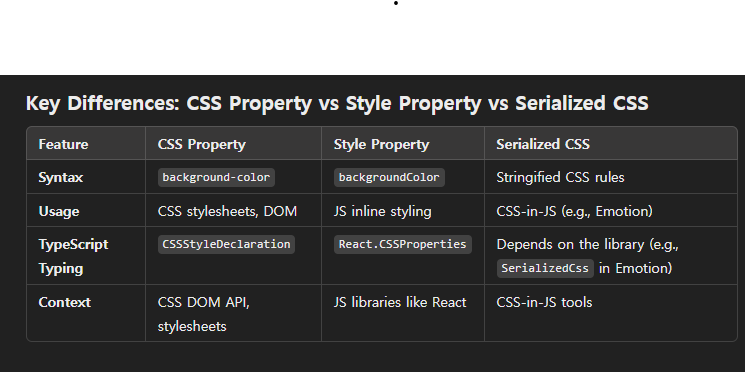Click the Feature column header

(x=63, y=144)
